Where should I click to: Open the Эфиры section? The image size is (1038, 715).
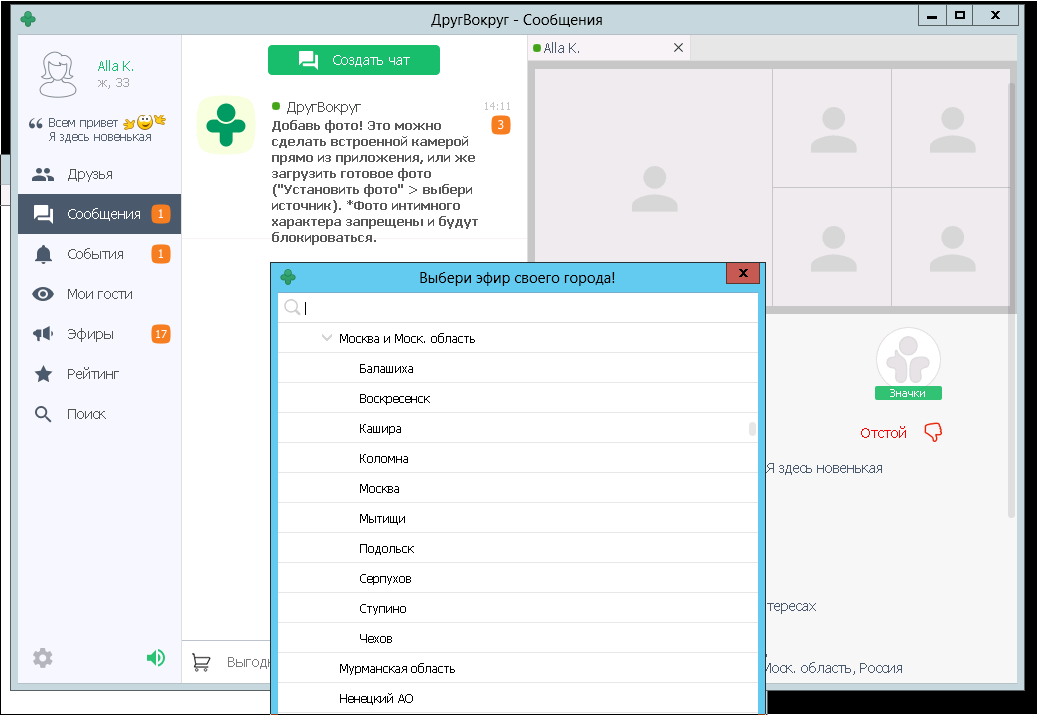click(99, 334)
